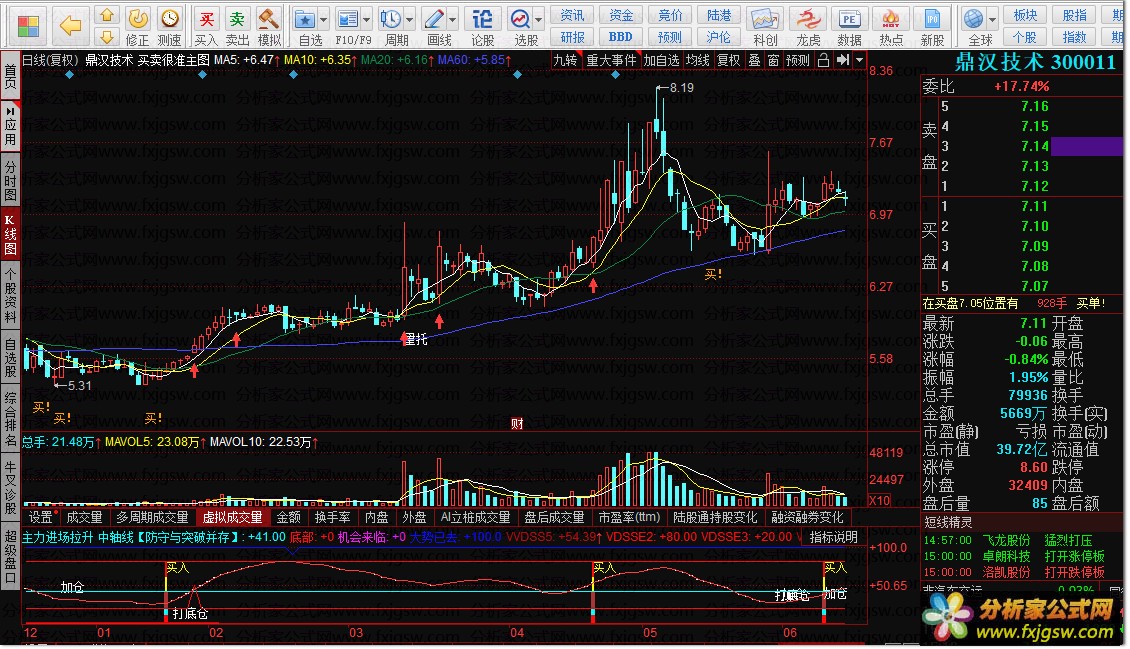Select the AI立桩成交量 tab
This screenshot has width=1130, height=649.
click(475, 517)
